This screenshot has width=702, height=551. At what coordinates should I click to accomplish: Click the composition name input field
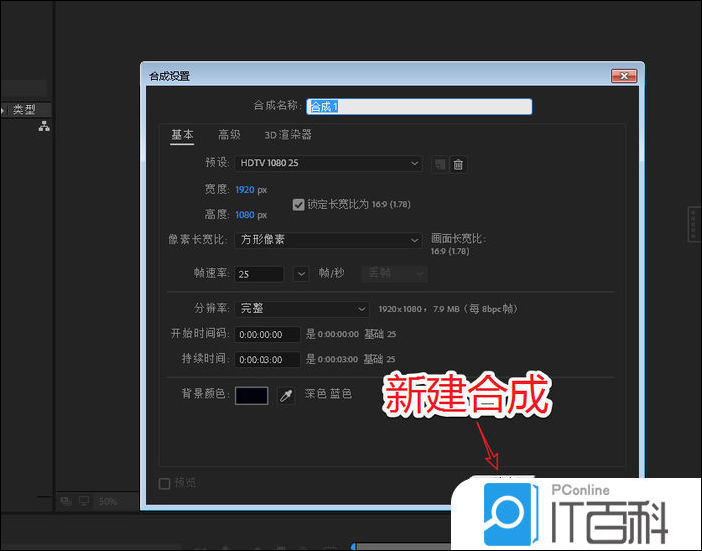pos(419,107)
